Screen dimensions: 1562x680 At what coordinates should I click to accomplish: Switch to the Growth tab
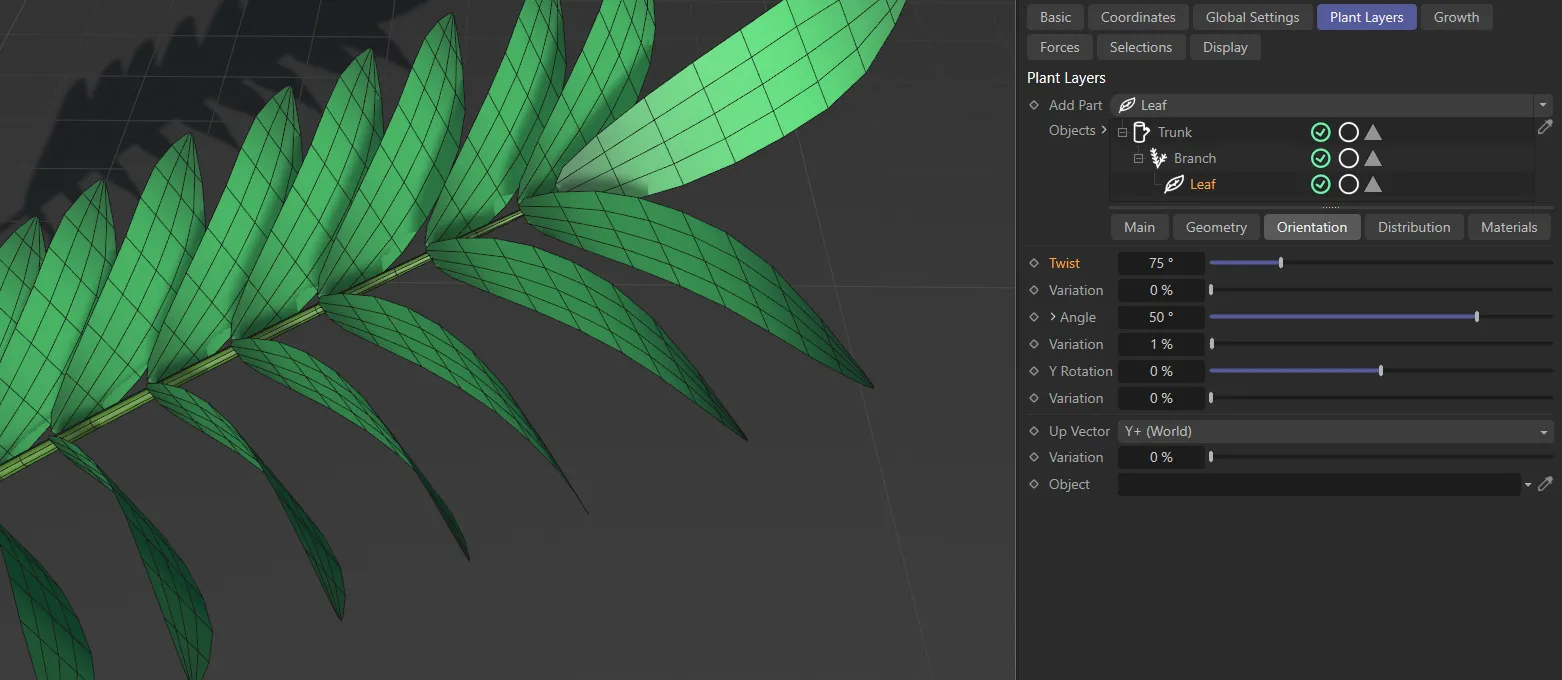(x=1456, y=17)
